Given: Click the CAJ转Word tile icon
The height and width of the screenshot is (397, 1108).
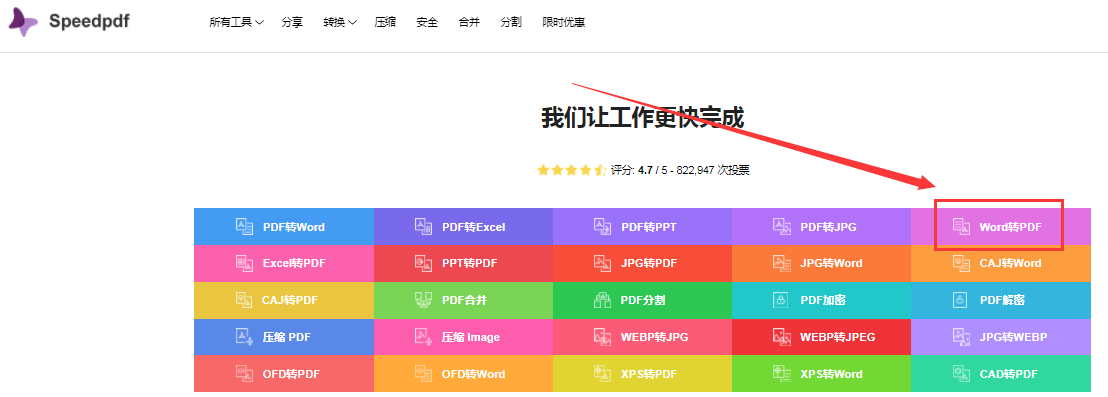Looking at the screenshot, I should [961, 263].
